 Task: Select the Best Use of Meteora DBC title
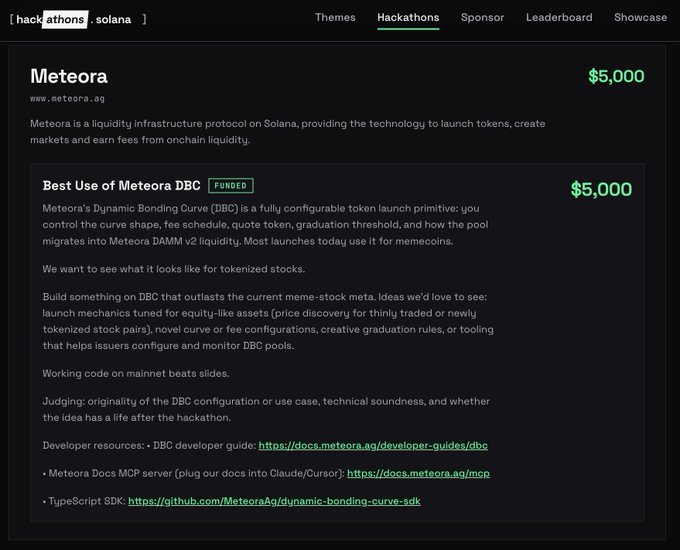tap(121, 186)
